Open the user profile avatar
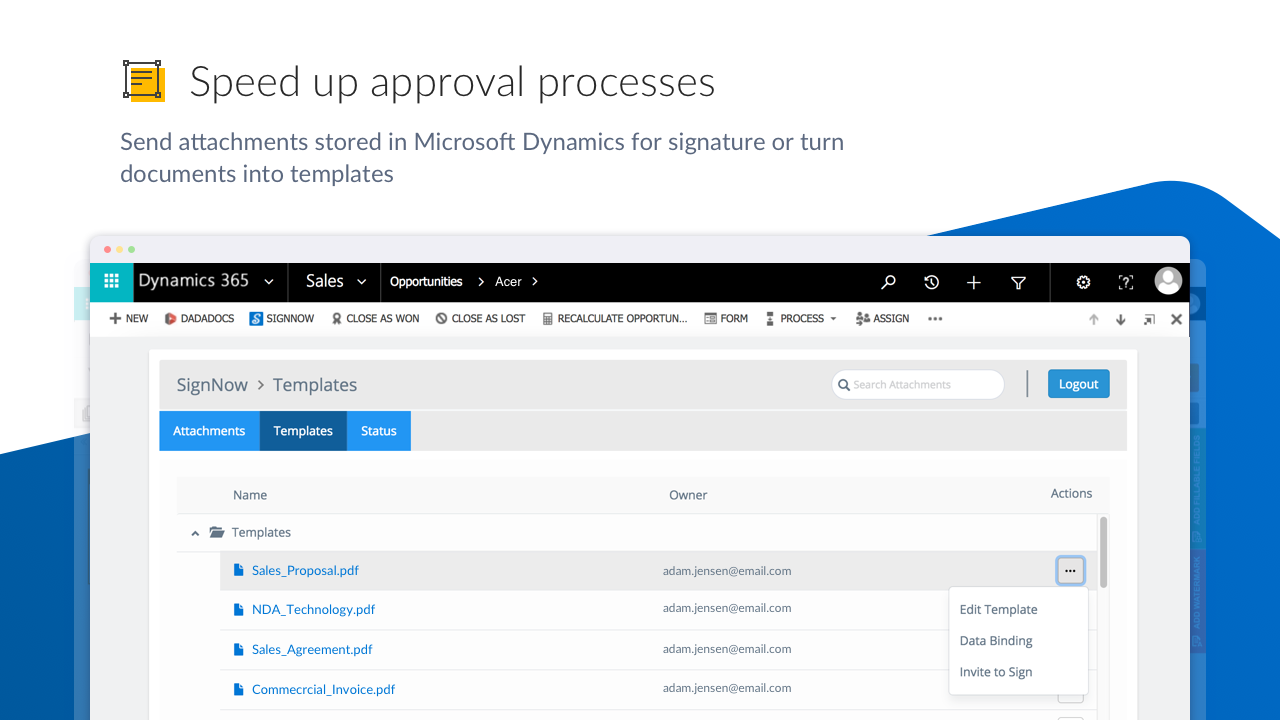 tap(1168, 281)
